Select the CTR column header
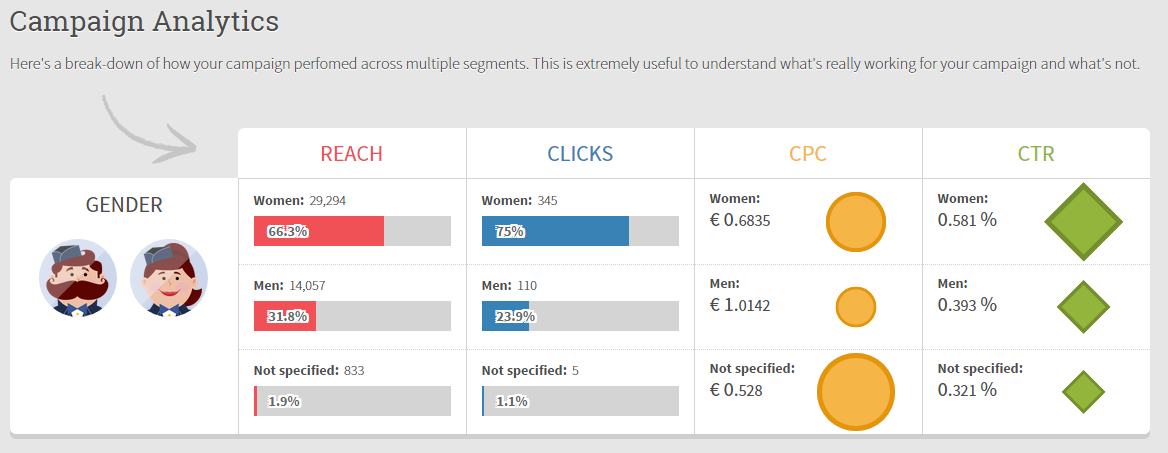 1036,153
